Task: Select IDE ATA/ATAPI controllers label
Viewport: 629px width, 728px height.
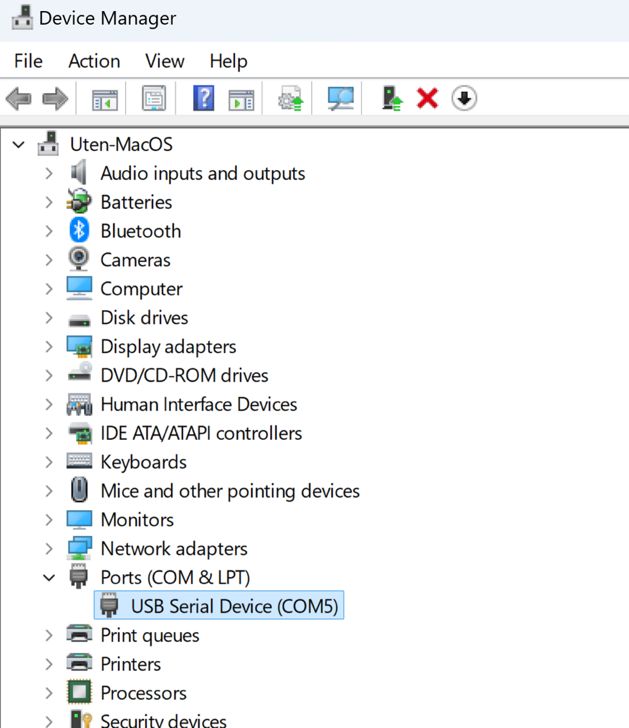Action: click(x=201, y=433)
